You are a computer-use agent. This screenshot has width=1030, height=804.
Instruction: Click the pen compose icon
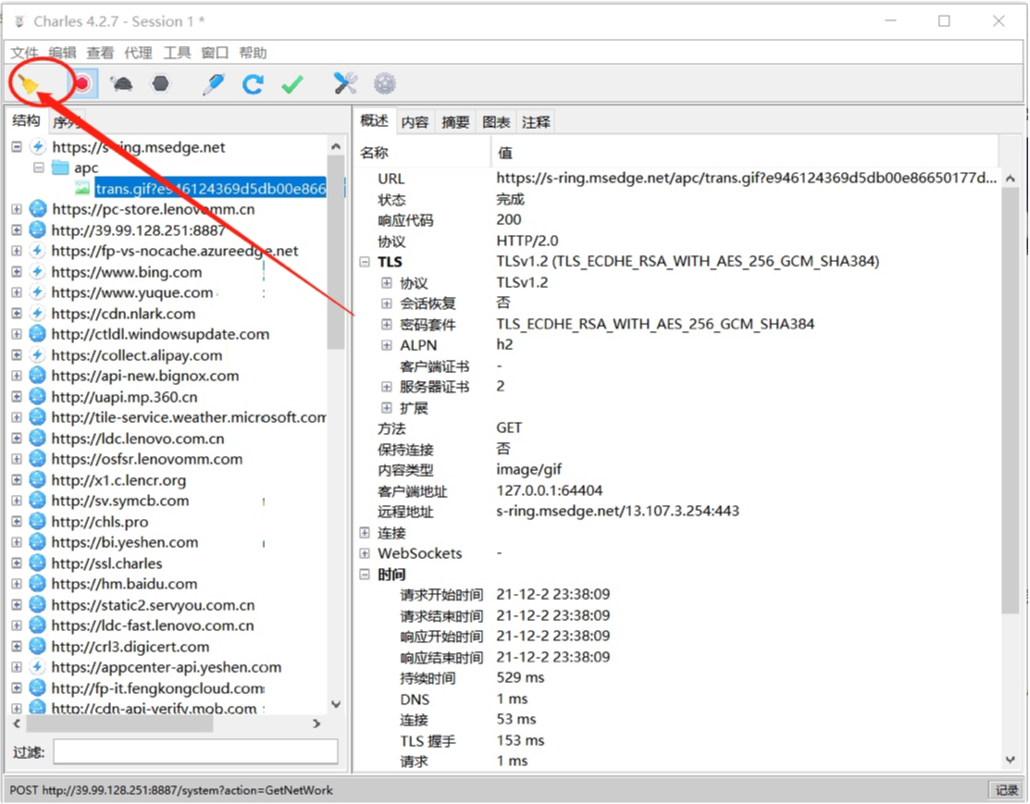click(x=213, y=83)
